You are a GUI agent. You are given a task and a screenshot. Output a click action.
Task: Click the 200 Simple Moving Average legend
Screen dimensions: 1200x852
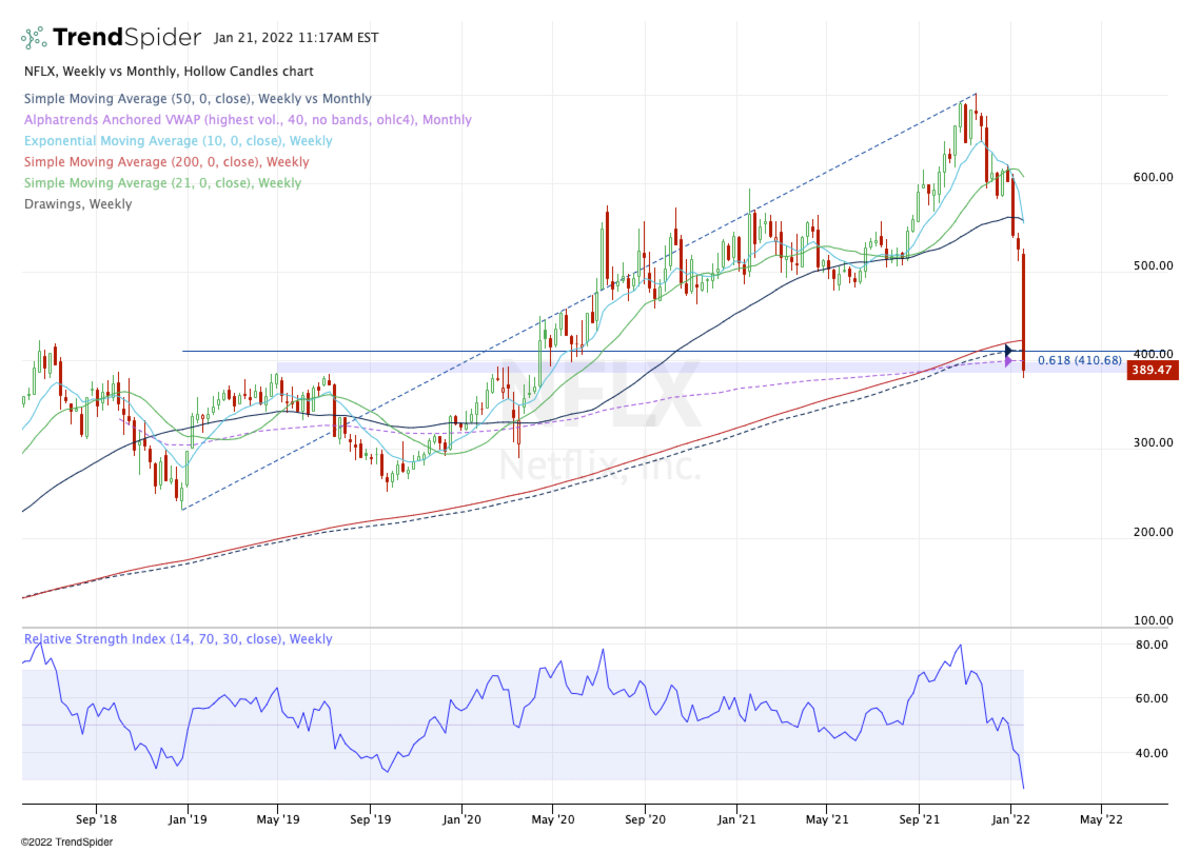click(166, 162)
